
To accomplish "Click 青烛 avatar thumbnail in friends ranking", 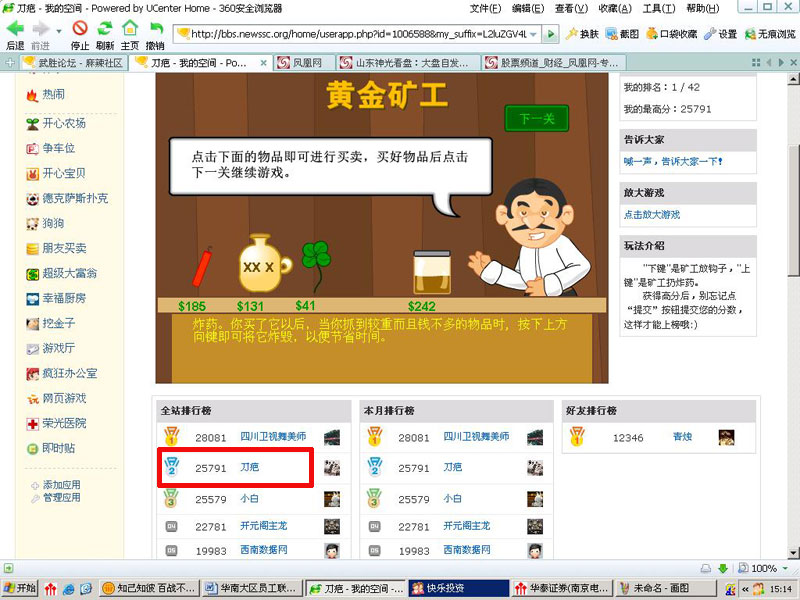I will [726, 437].
